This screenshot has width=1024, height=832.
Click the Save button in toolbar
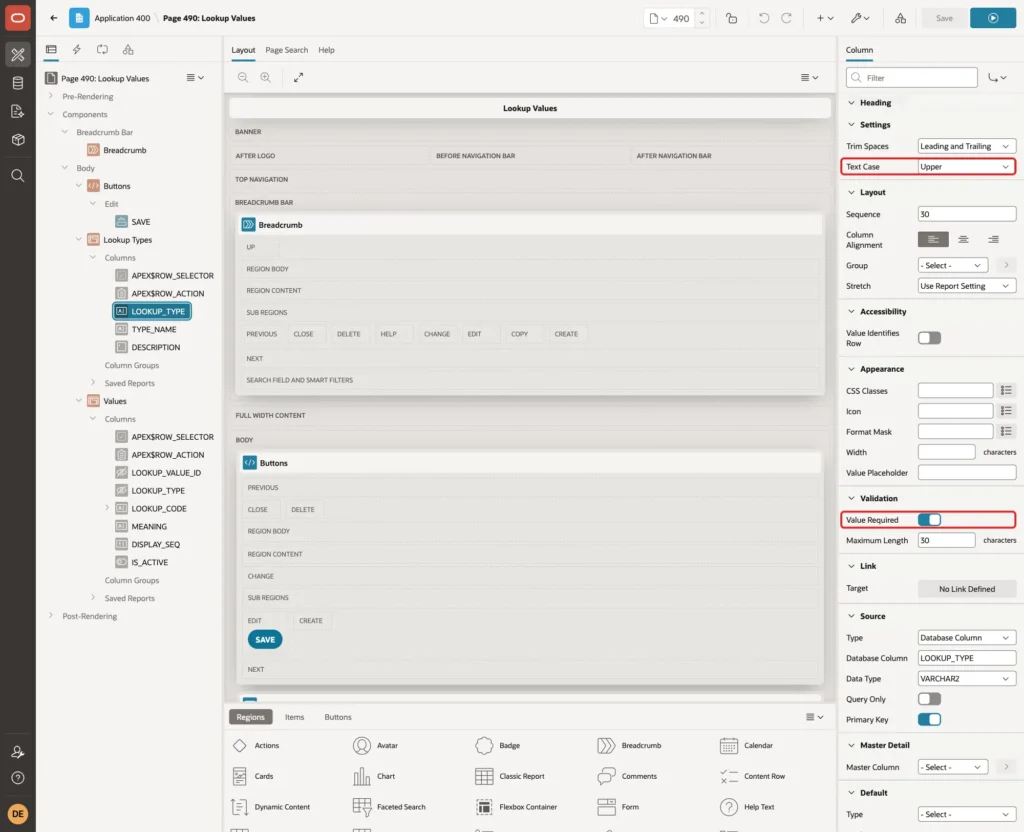(944, 18)
